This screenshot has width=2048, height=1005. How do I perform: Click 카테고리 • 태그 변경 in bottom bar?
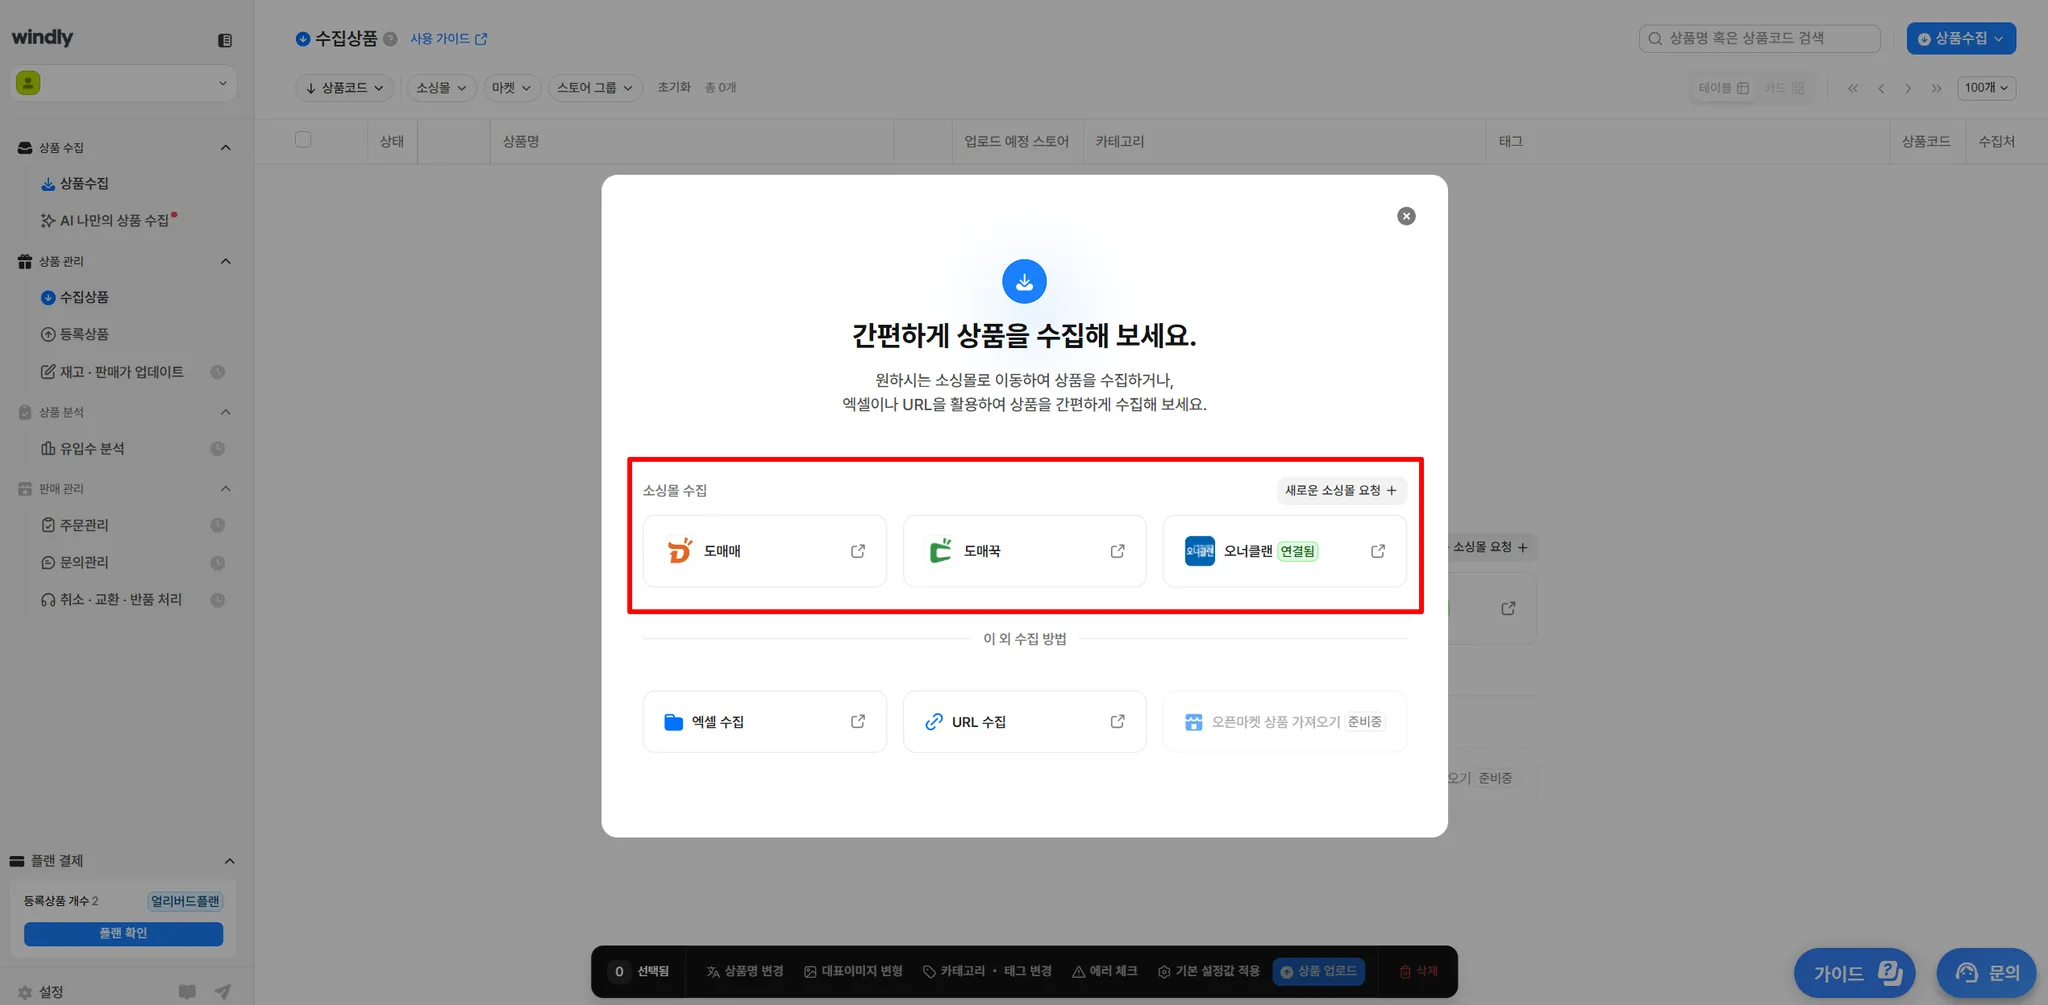tap(987, 971)
